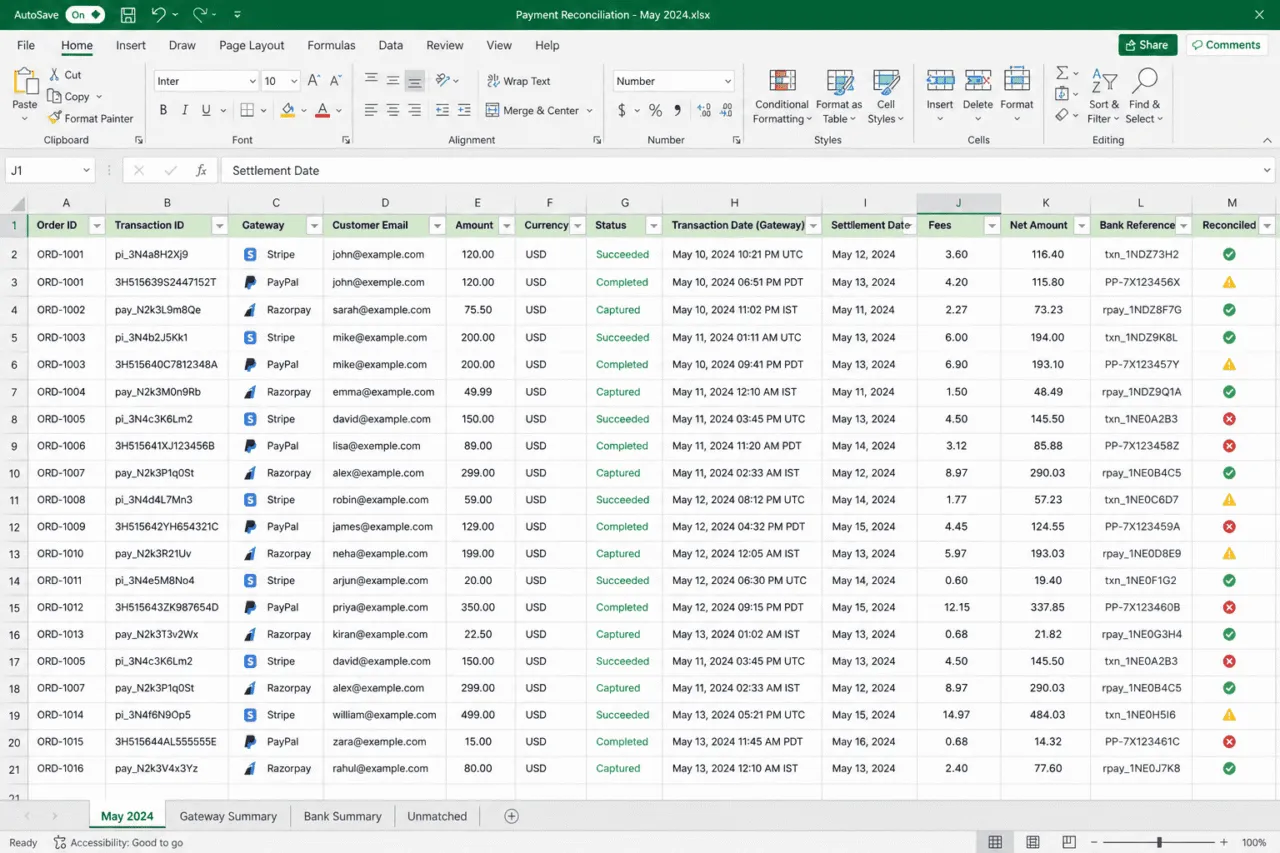
Task: Apply Bold formatting
Action: click(x=163, y=110)
